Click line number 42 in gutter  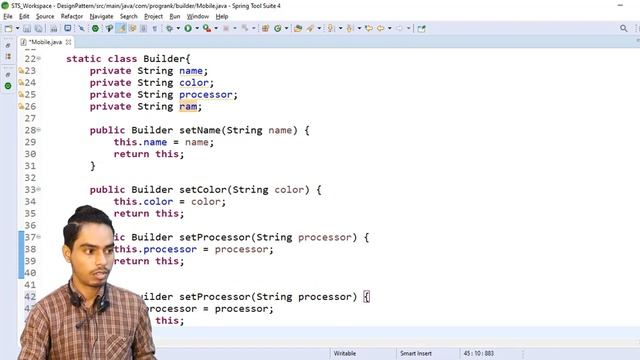[x=30, y=297]
